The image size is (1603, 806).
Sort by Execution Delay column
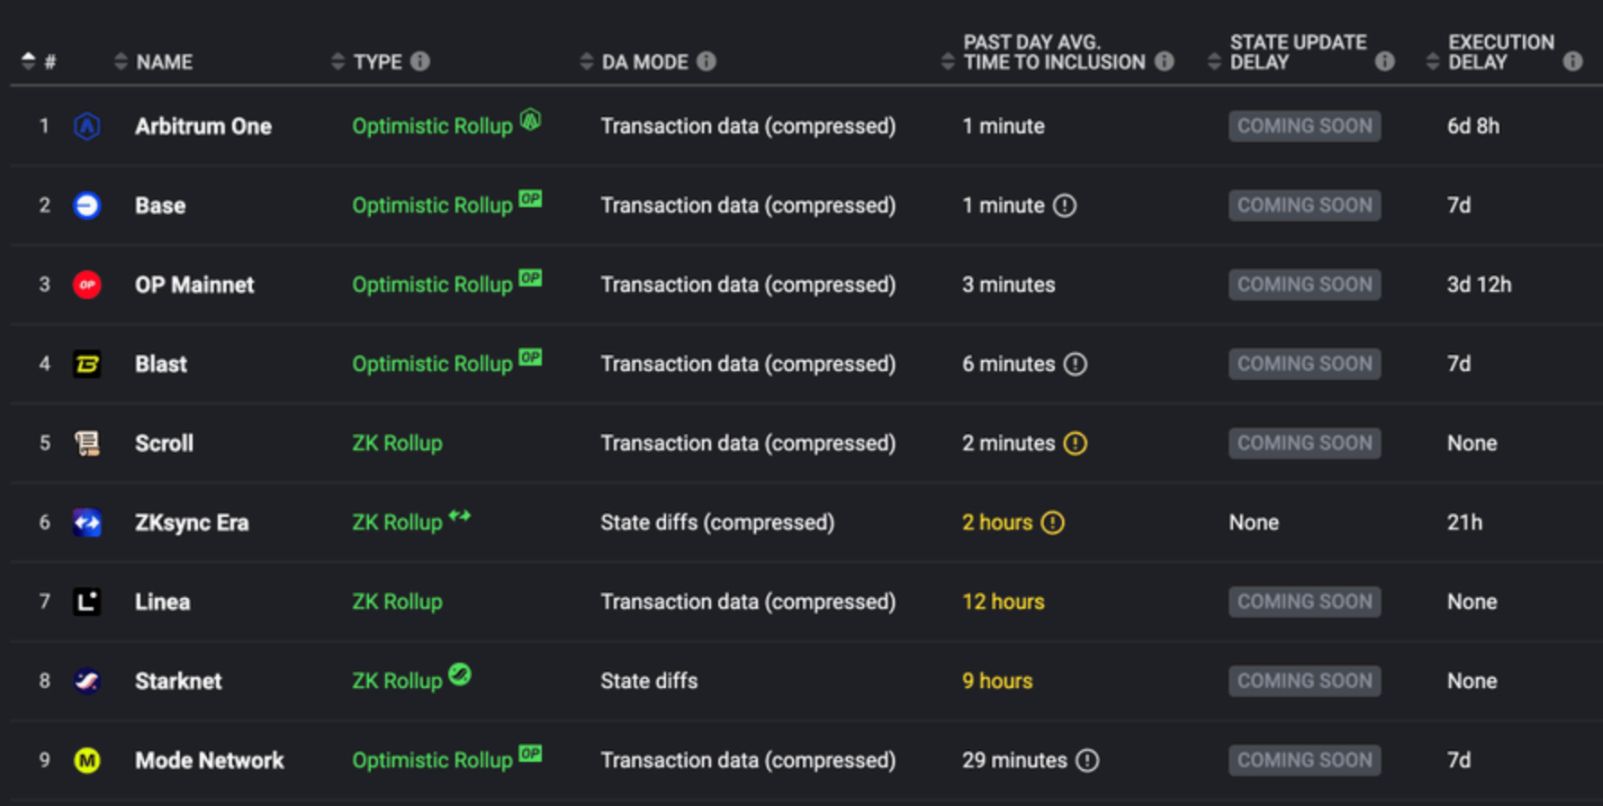point(1432,62)
